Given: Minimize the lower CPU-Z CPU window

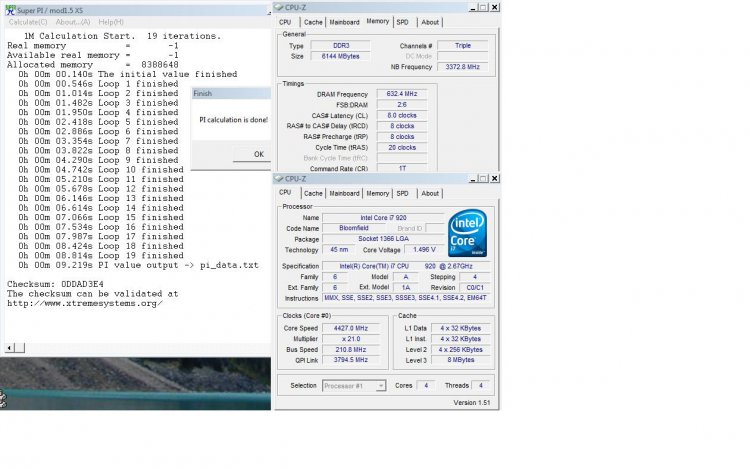Looking at the screenshot, I should tap(473, 178).
